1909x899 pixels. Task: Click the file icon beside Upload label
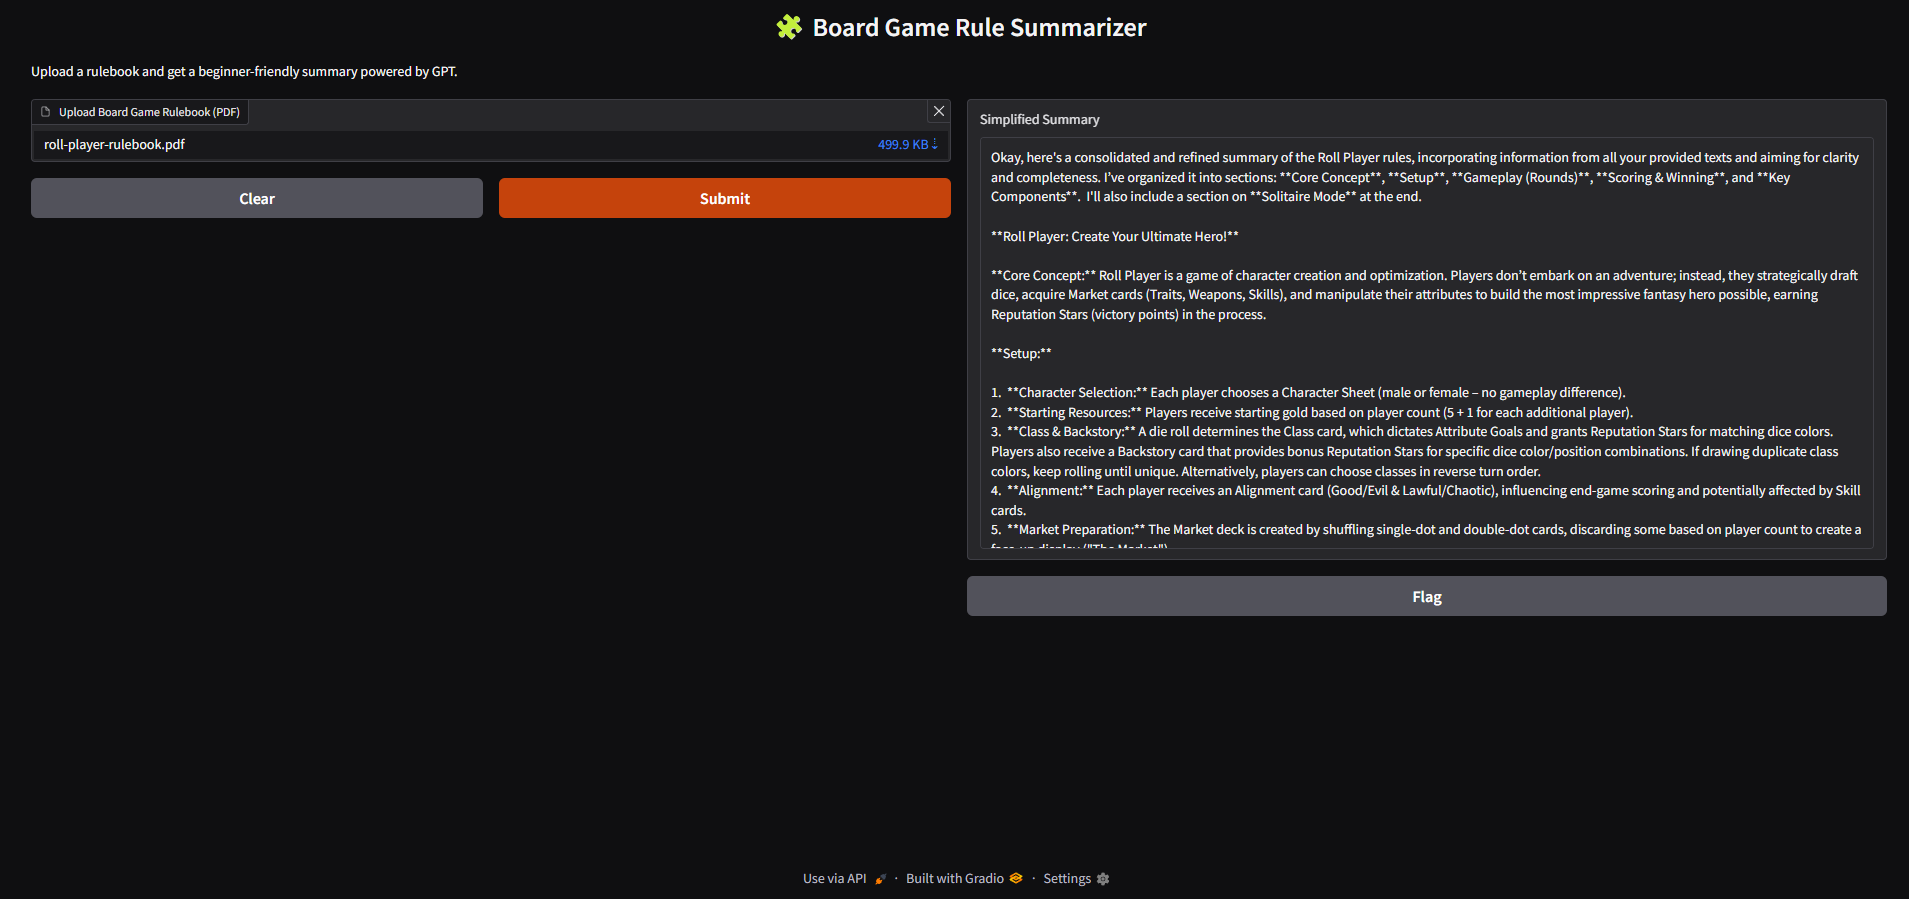click(45, 112)
